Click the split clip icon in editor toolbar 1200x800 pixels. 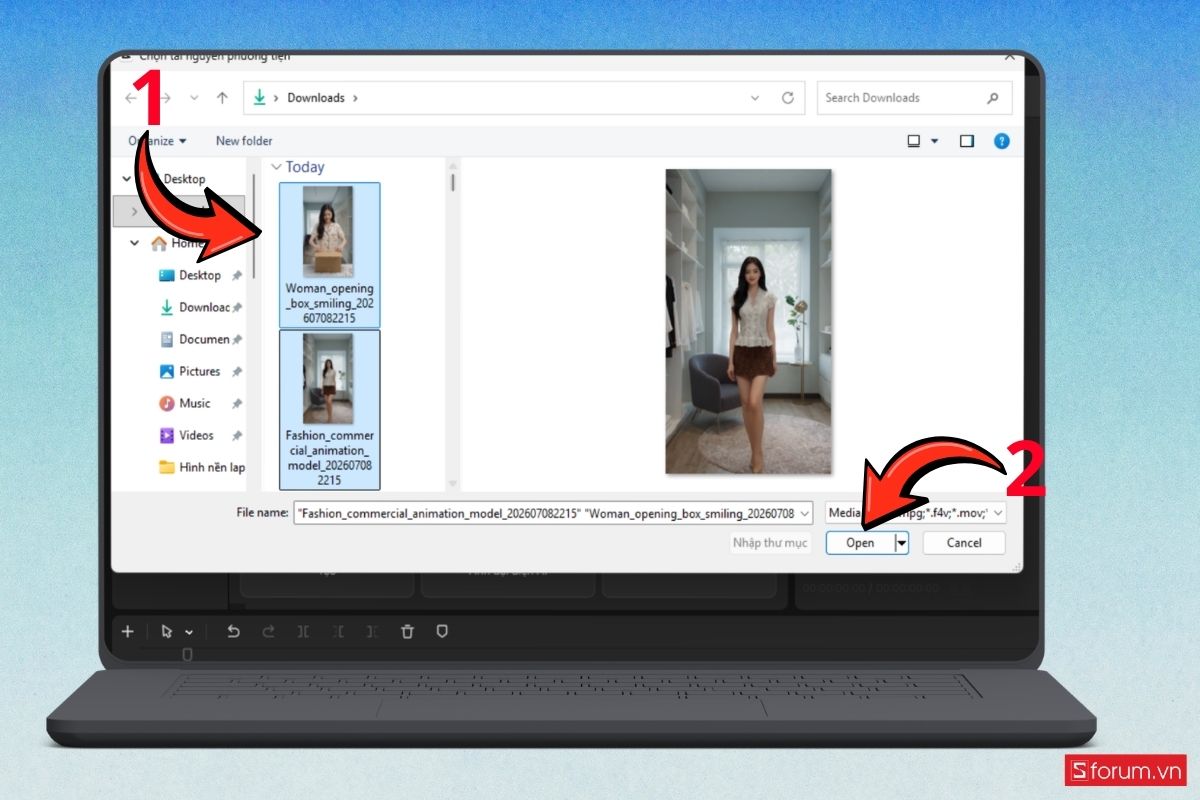click(x=303, y=632)
